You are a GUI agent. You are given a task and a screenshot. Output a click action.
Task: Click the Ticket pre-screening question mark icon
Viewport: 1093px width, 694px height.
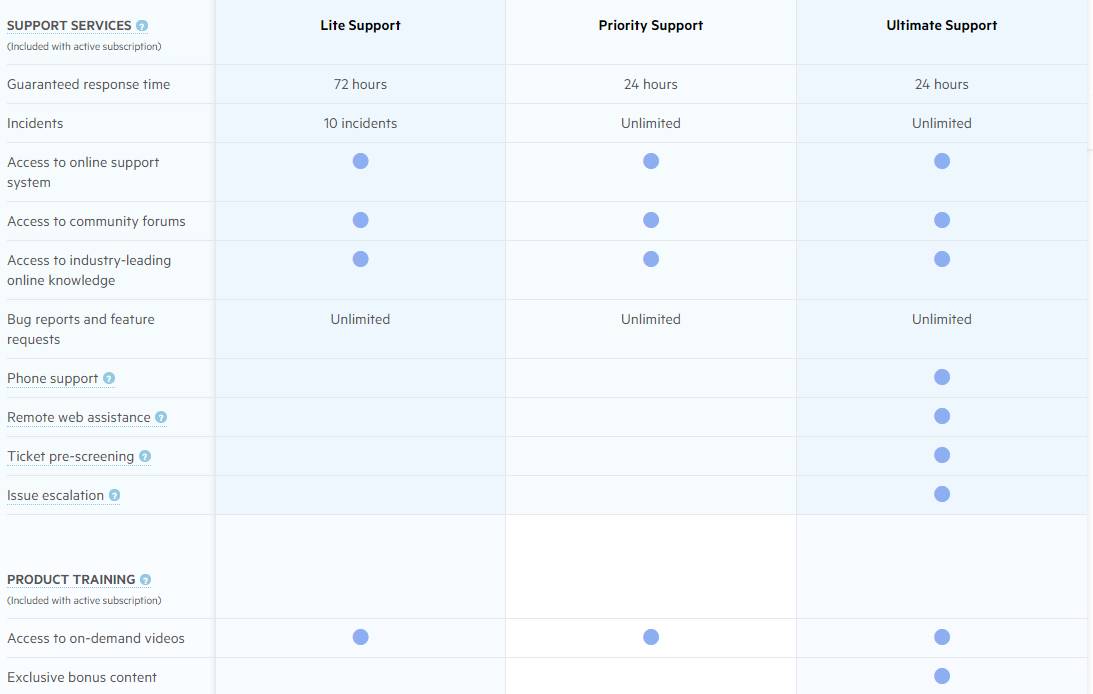145,457
